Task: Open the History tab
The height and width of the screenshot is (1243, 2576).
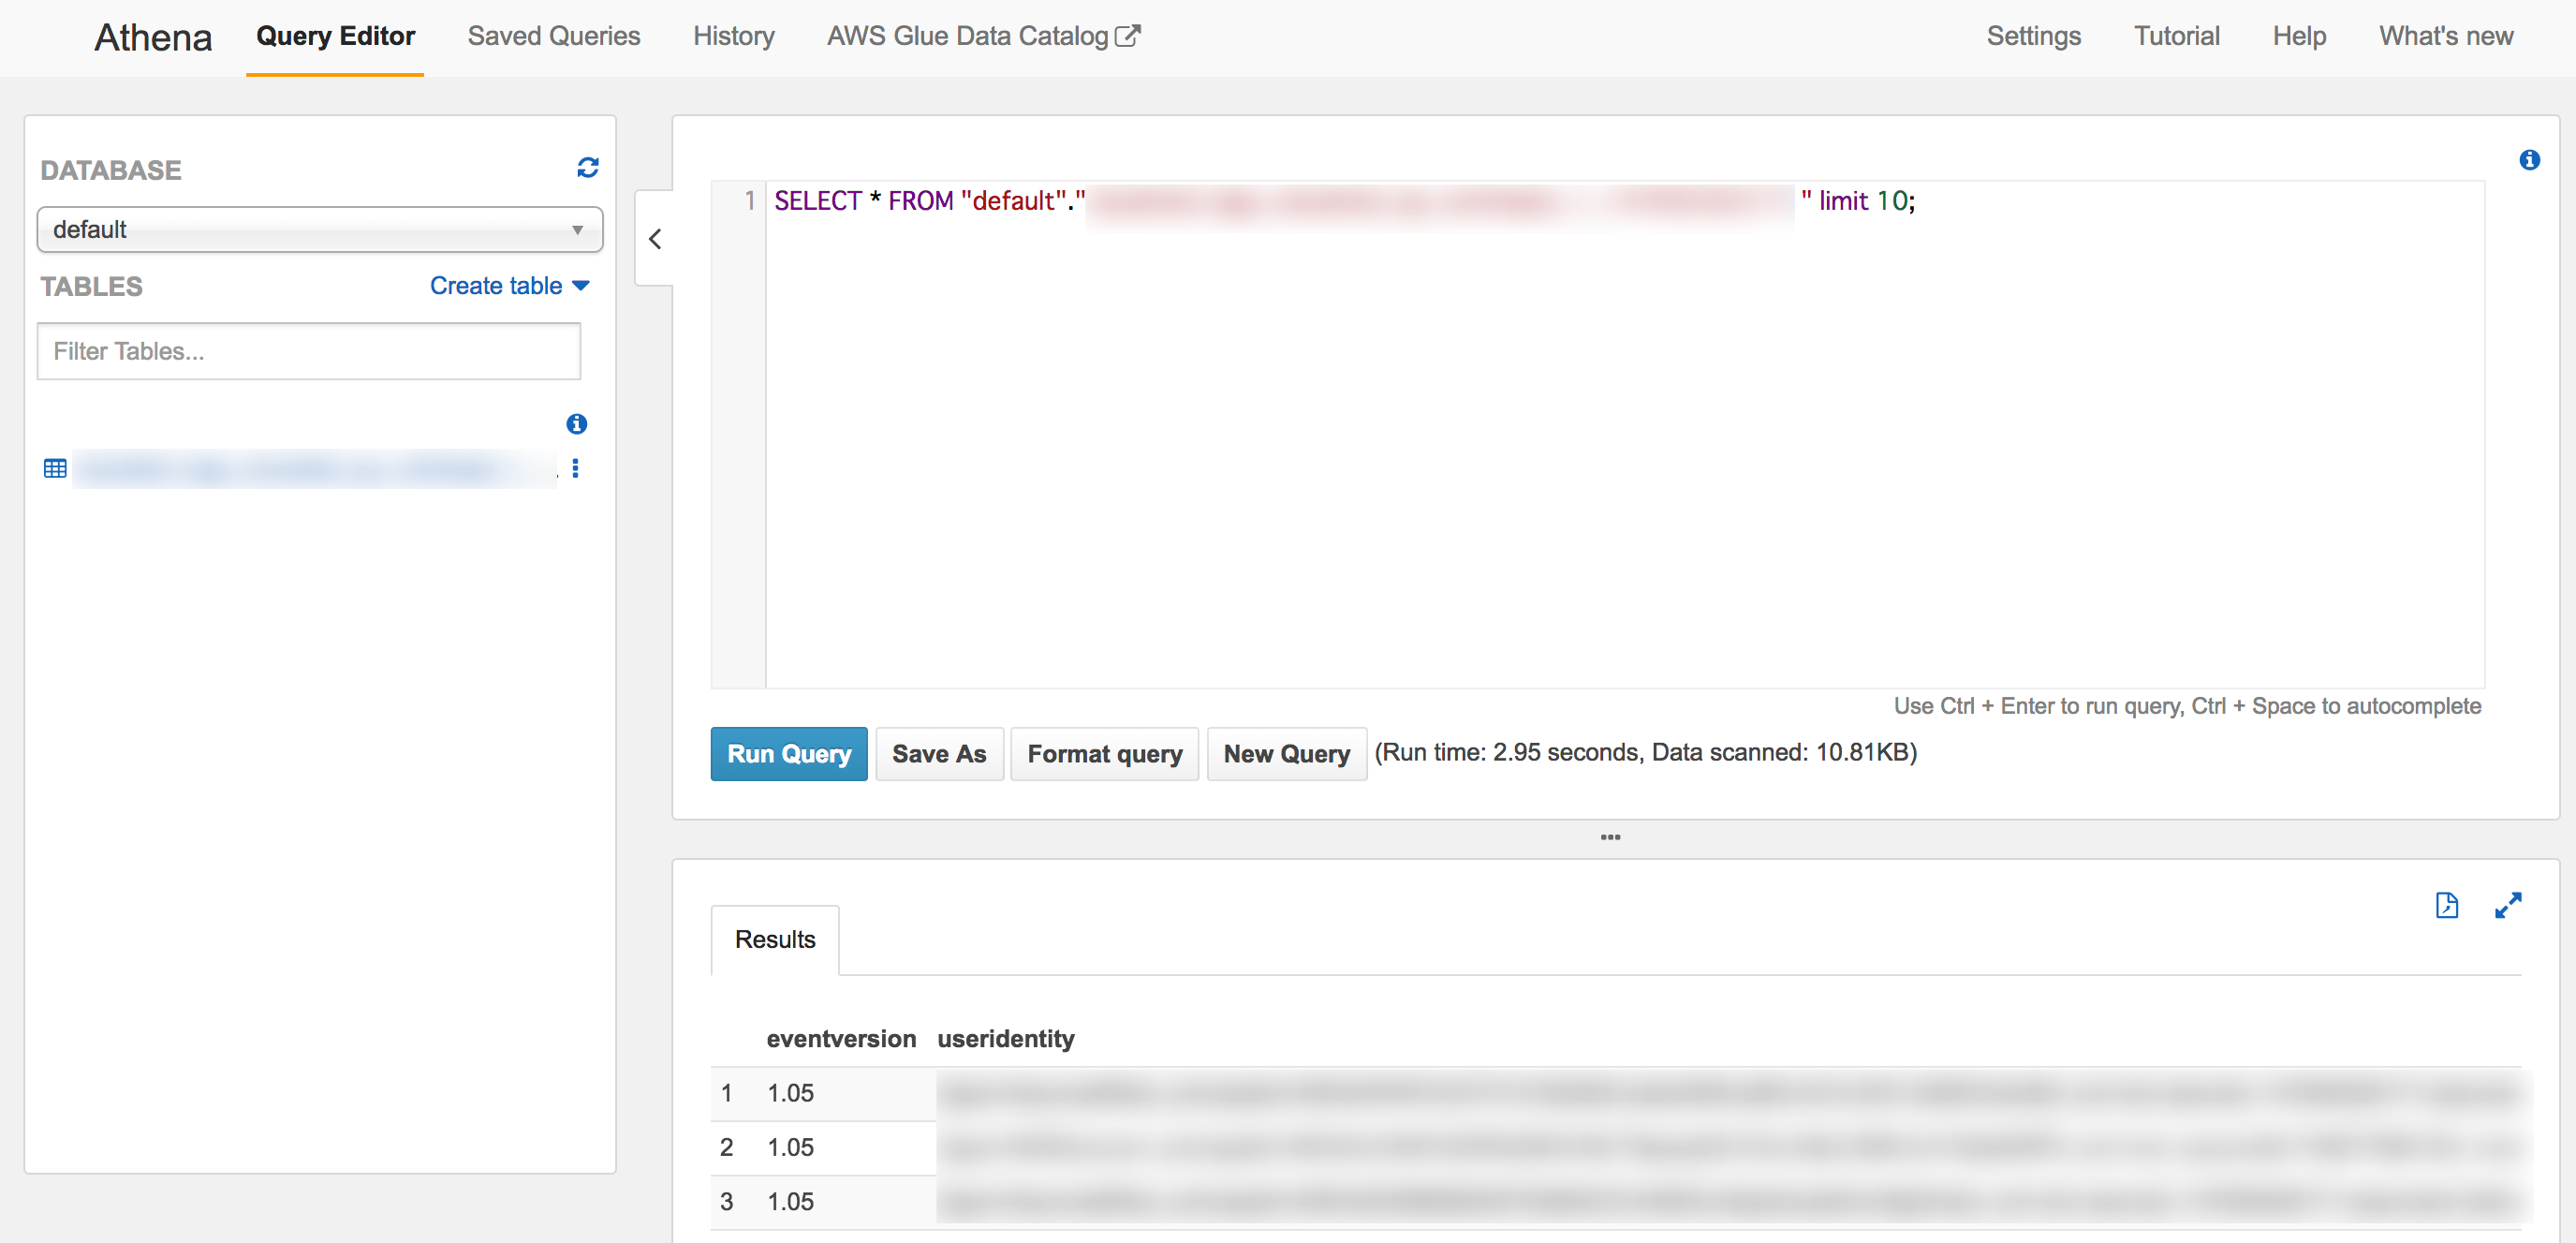Action: point(734,36)
